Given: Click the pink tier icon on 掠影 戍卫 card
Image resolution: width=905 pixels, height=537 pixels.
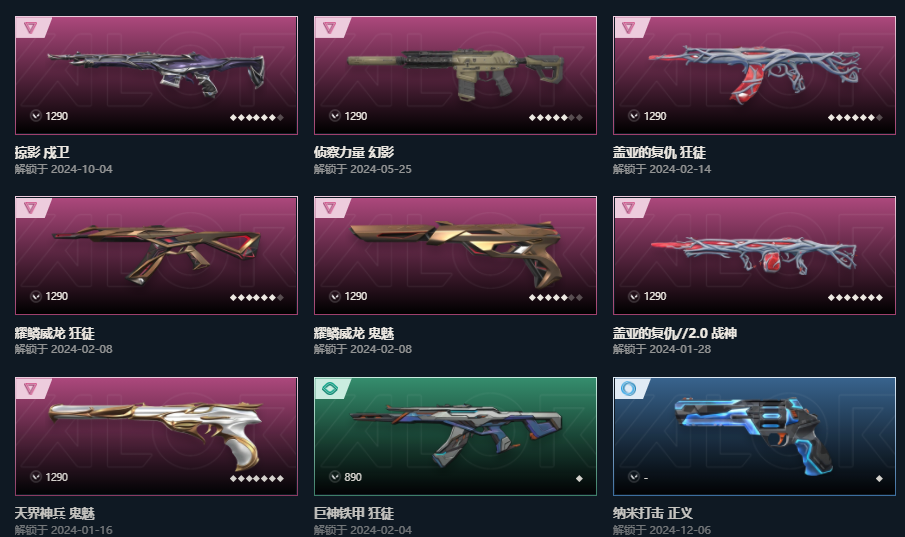Looking at the screenshot, I should click(31, 27).
